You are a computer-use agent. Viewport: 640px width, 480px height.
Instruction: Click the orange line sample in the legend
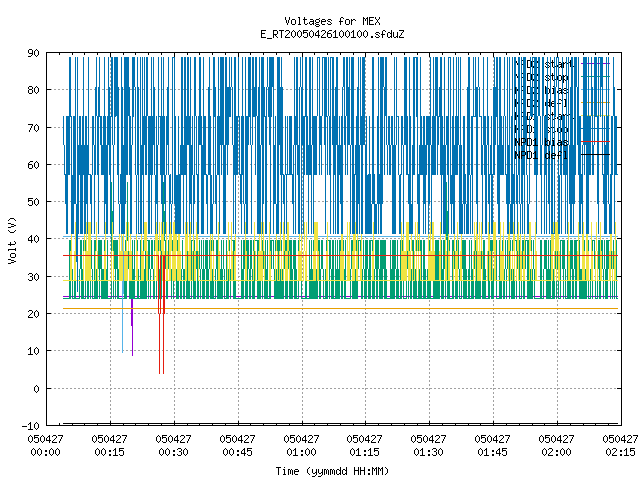(596, 103)
